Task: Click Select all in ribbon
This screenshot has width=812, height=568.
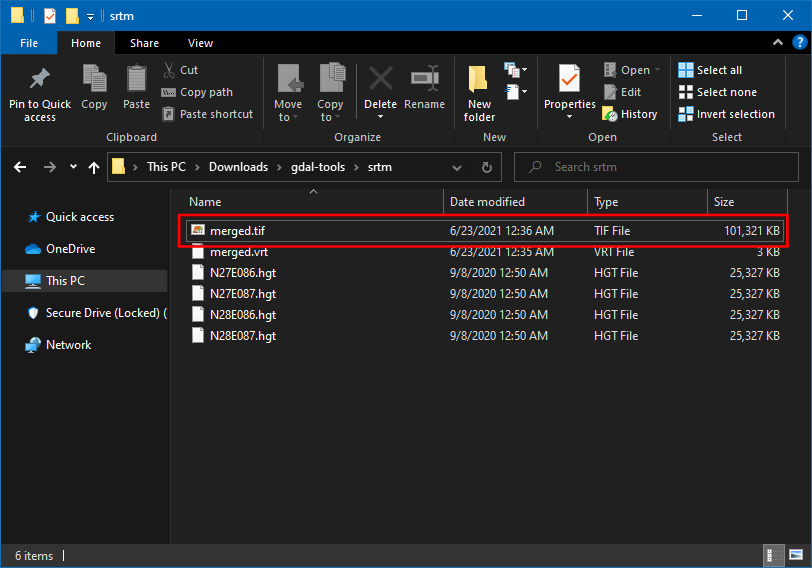Action: coord(718,70)
